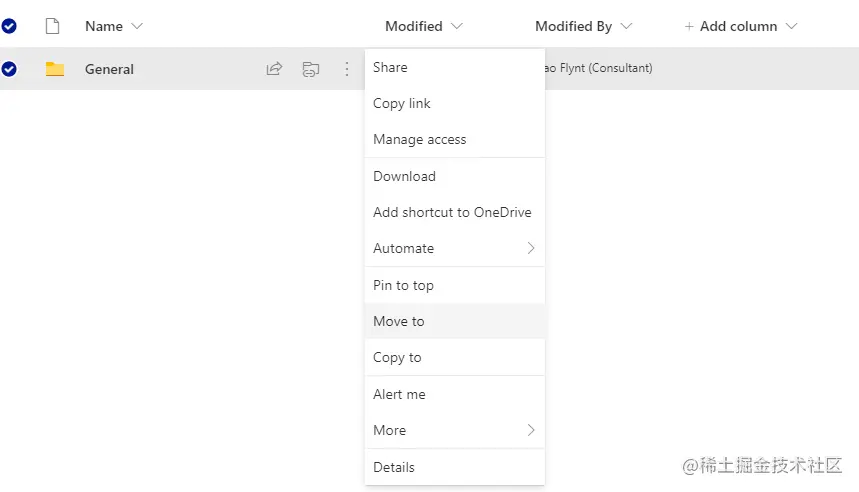The height and width of the screenshot is (492, 859).
Task: Select Move to from context menu
Action: pyautogui.click(x=399, y=321)
